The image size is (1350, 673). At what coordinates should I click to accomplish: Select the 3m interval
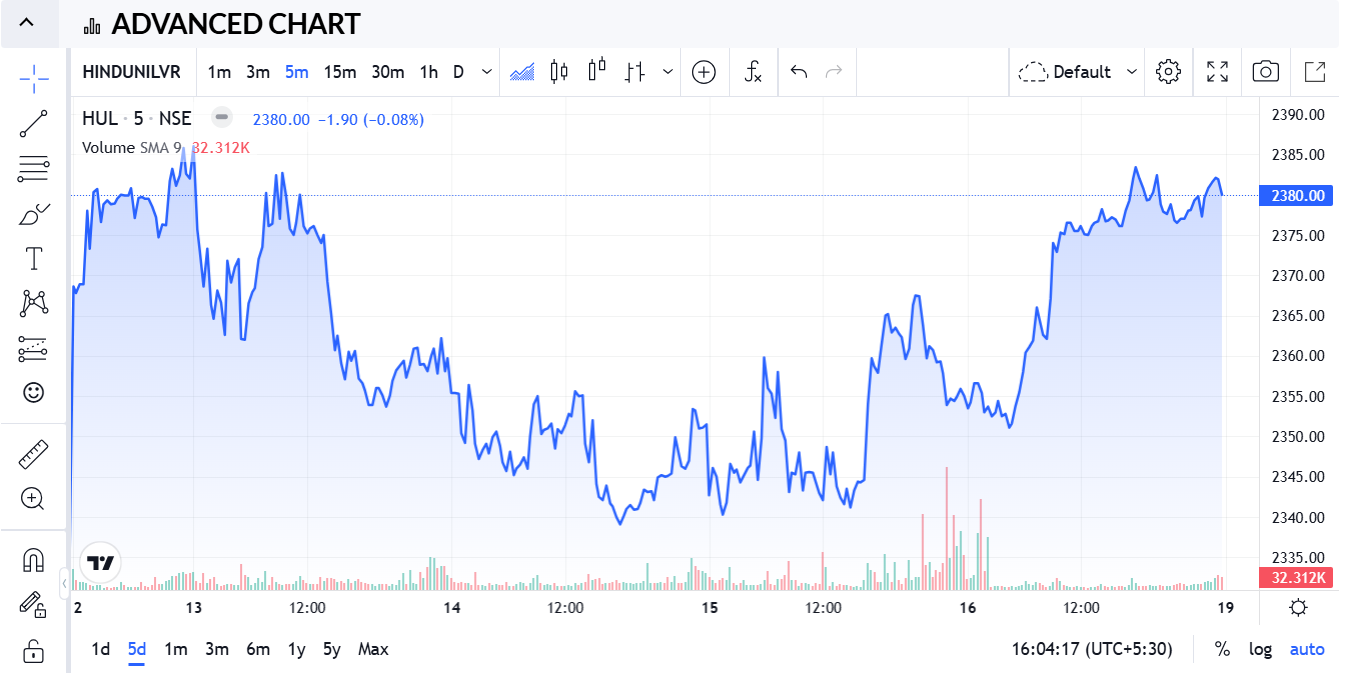click(x=258, y=72)
